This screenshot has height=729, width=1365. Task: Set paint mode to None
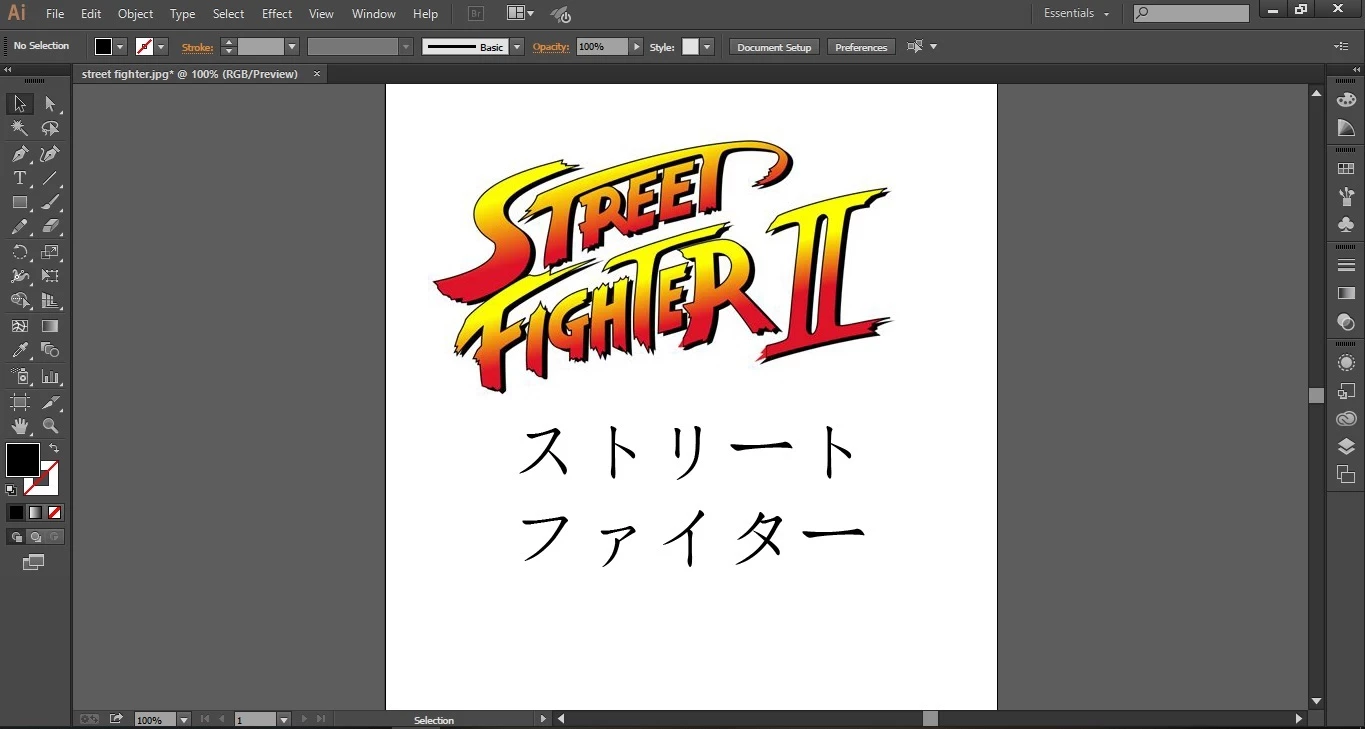pyautogui.click(x=55, y=513)
